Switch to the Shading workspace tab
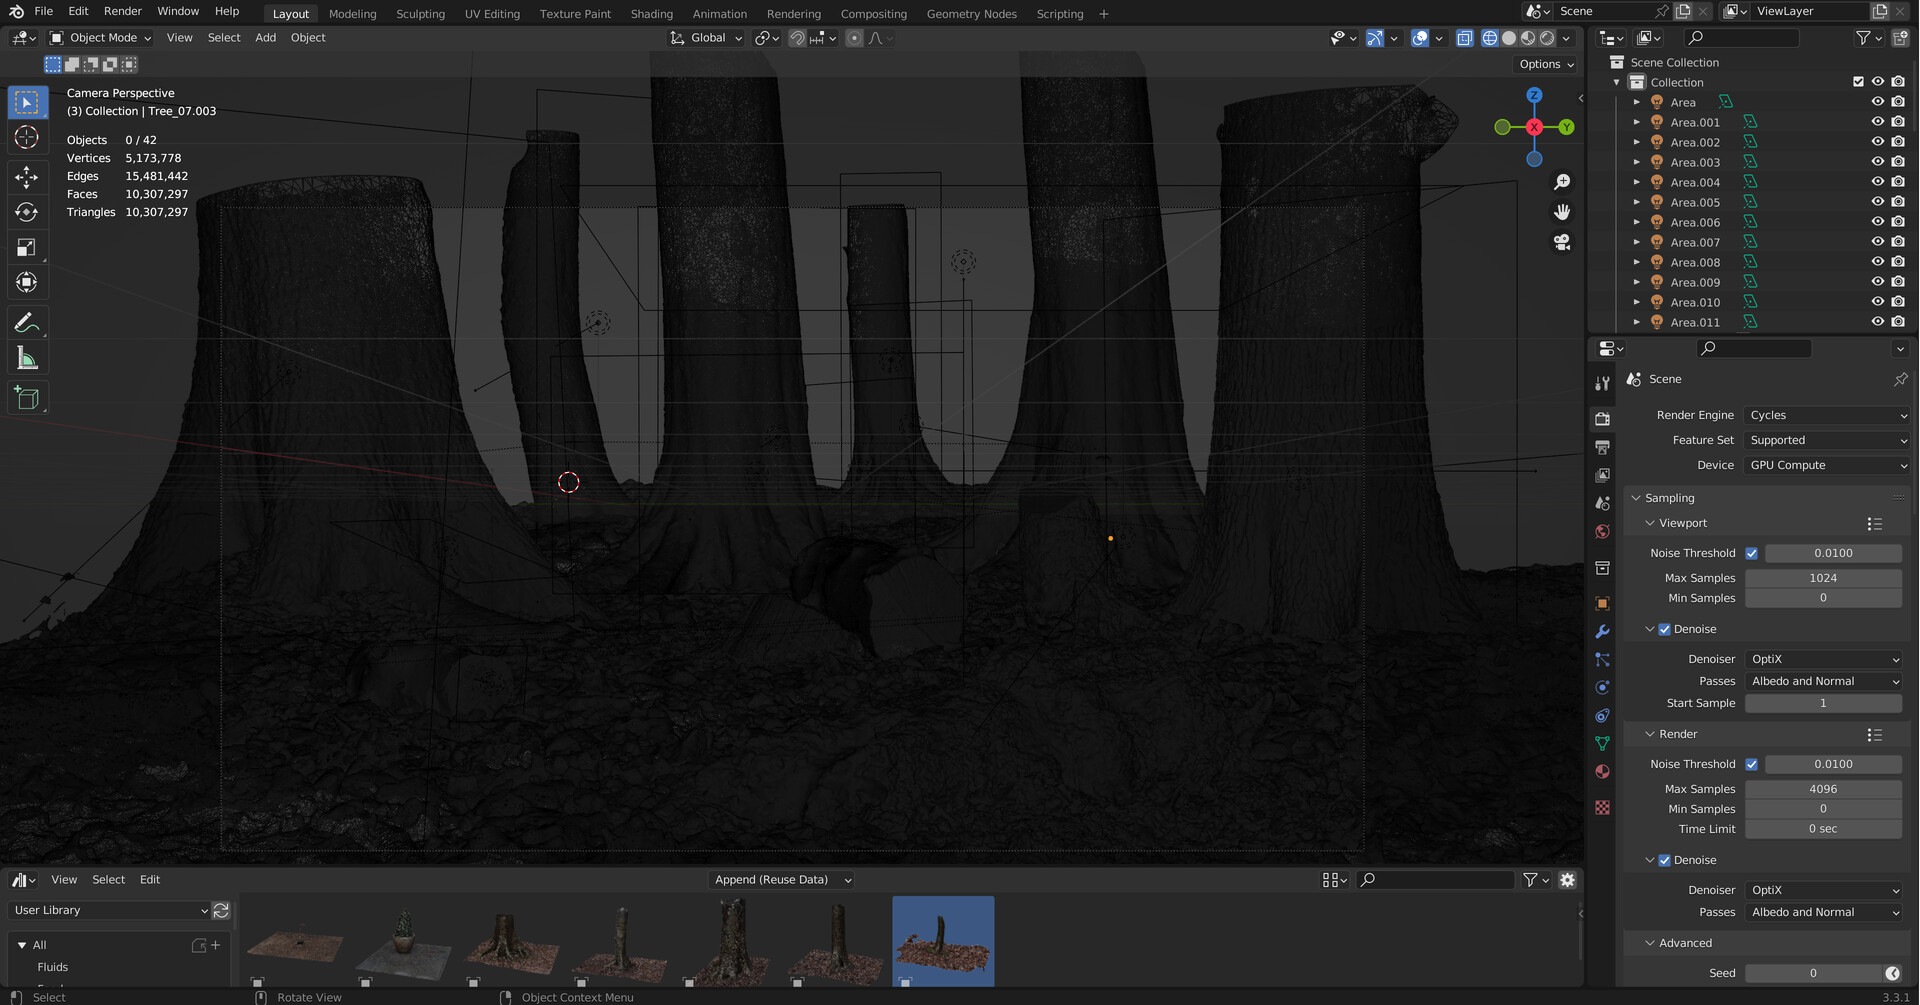 pyautogui.click(x=651, y=13)
